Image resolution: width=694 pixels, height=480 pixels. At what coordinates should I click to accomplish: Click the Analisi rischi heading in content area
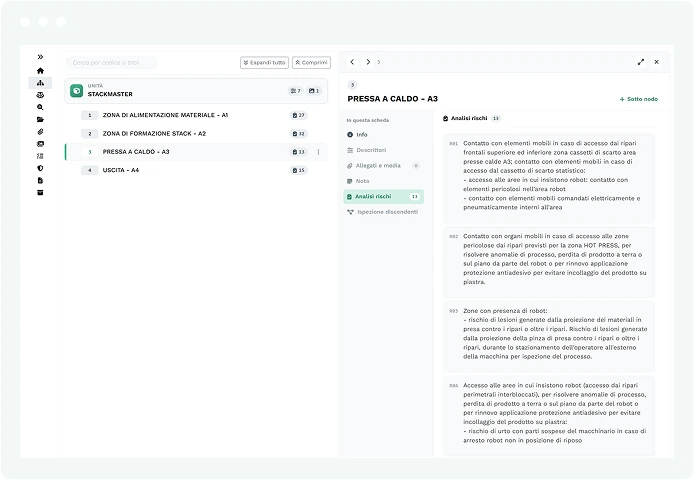point(469,118)
